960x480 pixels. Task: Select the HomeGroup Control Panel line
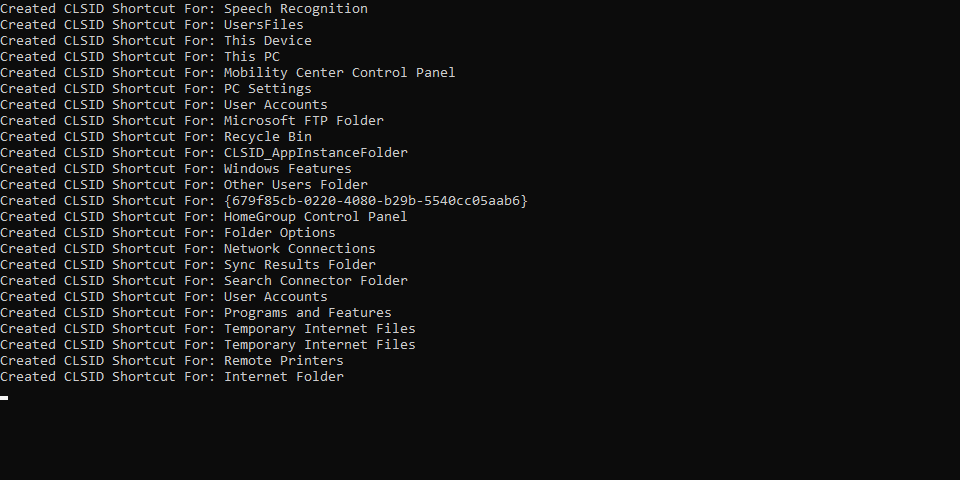203,216
